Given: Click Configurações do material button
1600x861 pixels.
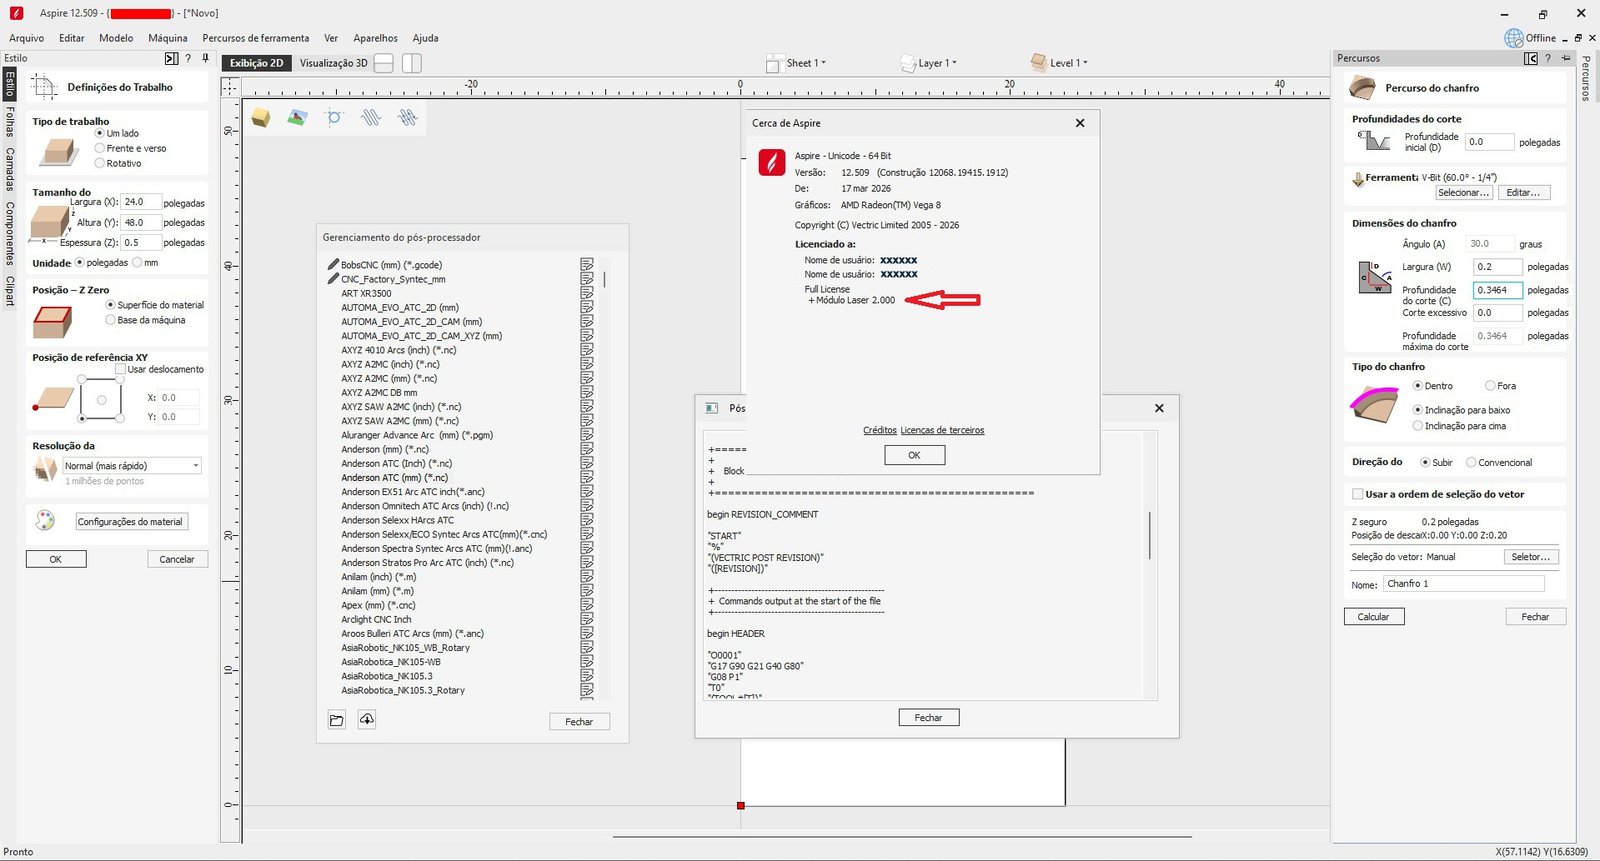Looking at the screenshot, I should pos(131,521).
